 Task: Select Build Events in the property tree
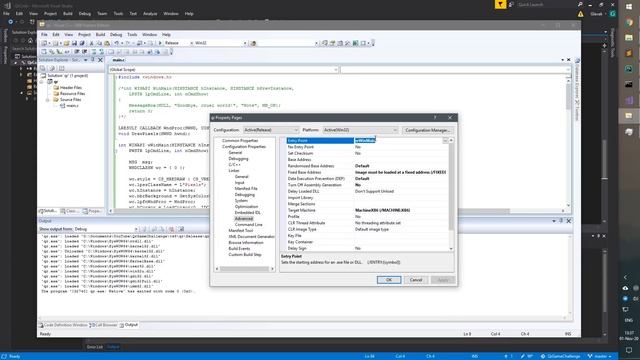pos(239,249)
